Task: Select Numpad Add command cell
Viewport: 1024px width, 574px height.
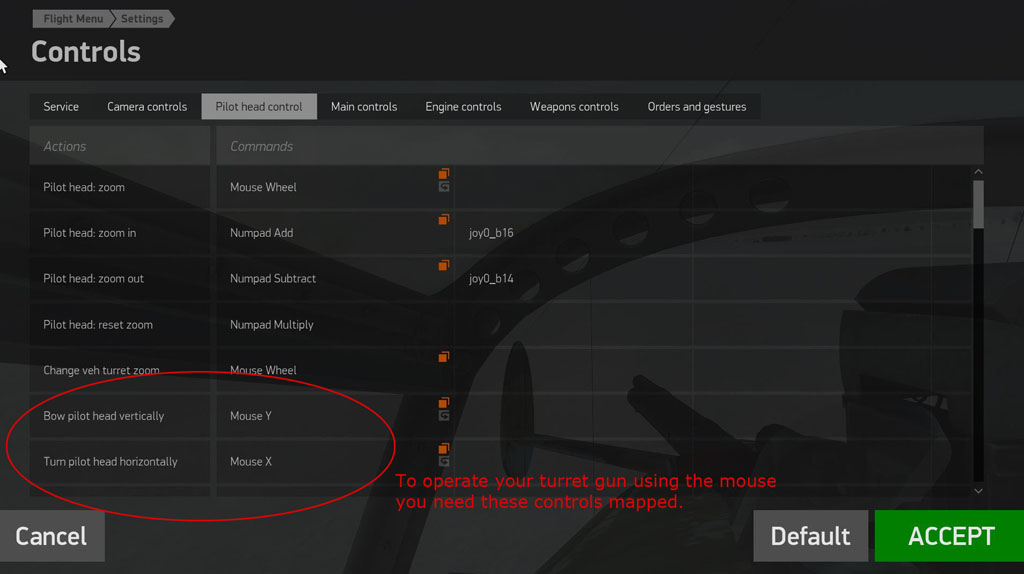Action: point(335,232)
